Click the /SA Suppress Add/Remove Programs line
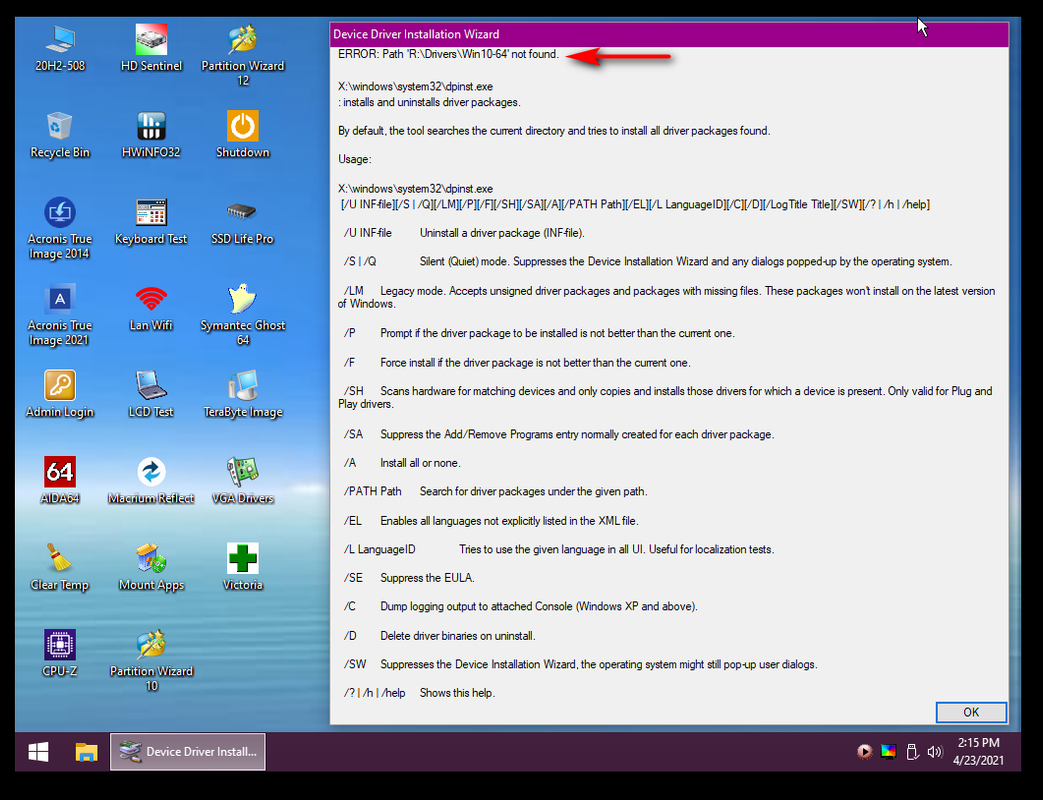Viewport: 1043px width, 800px height. [559, 435]
